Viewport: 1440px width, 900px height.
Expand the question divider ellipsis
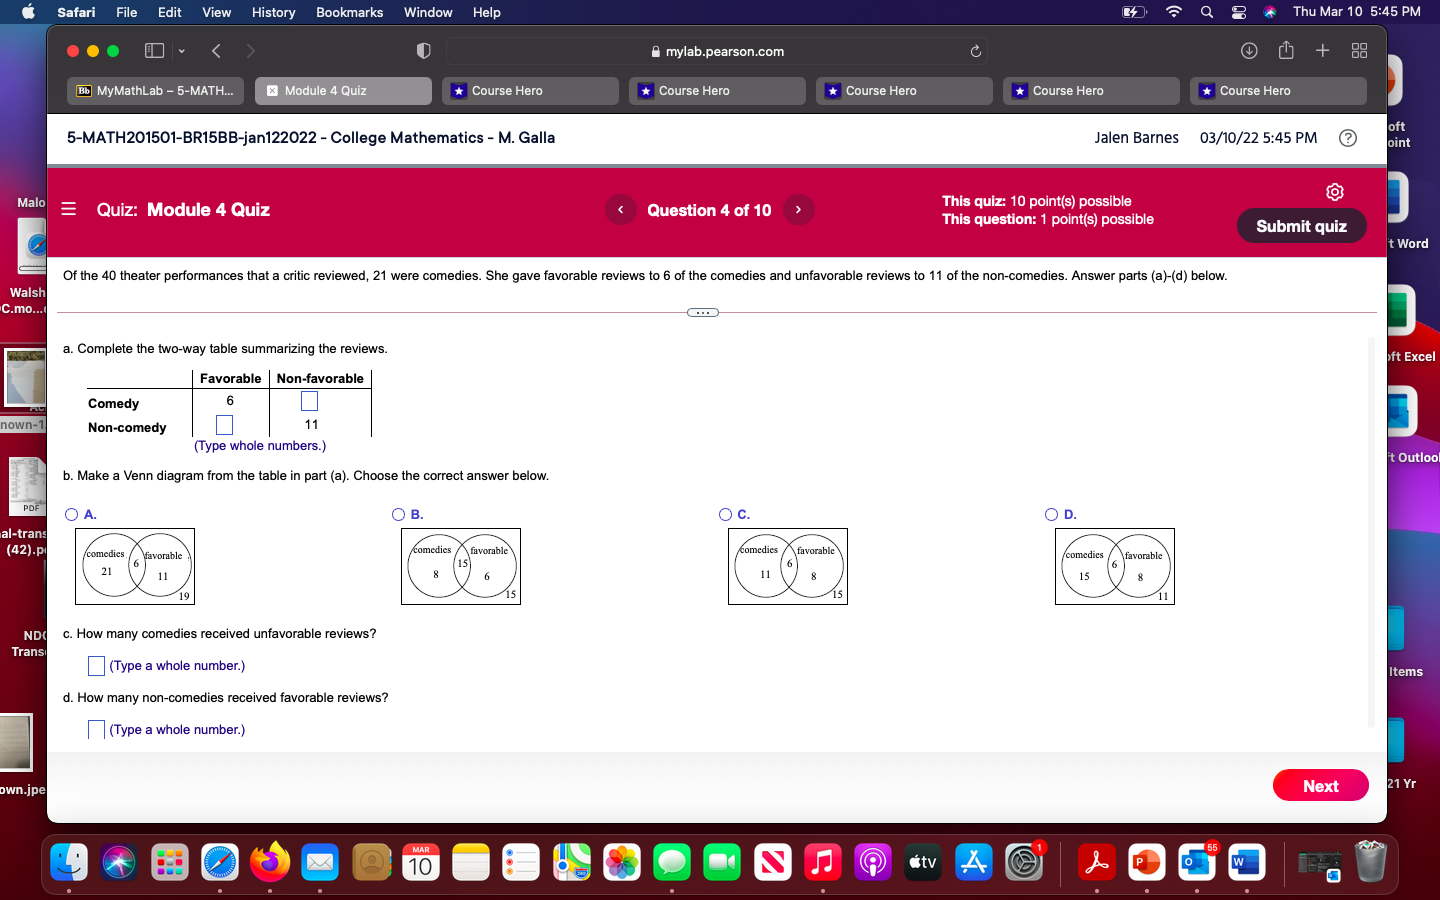pos(702,312)
